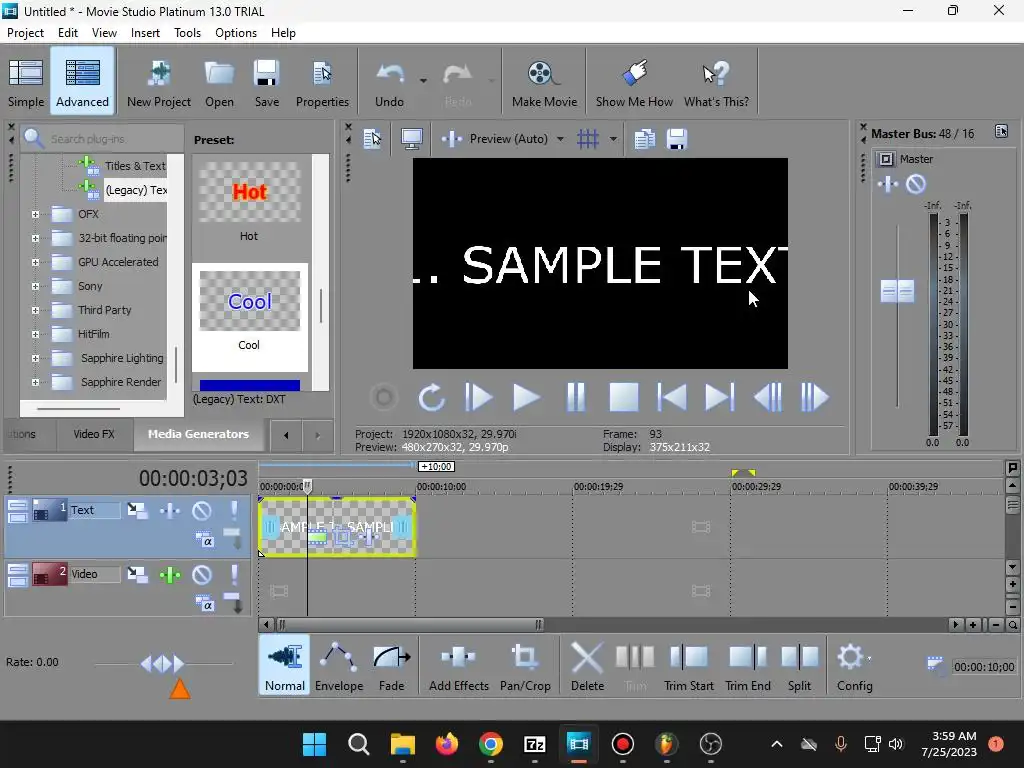
Task: Click the Open folder icon
Action: 219,83
